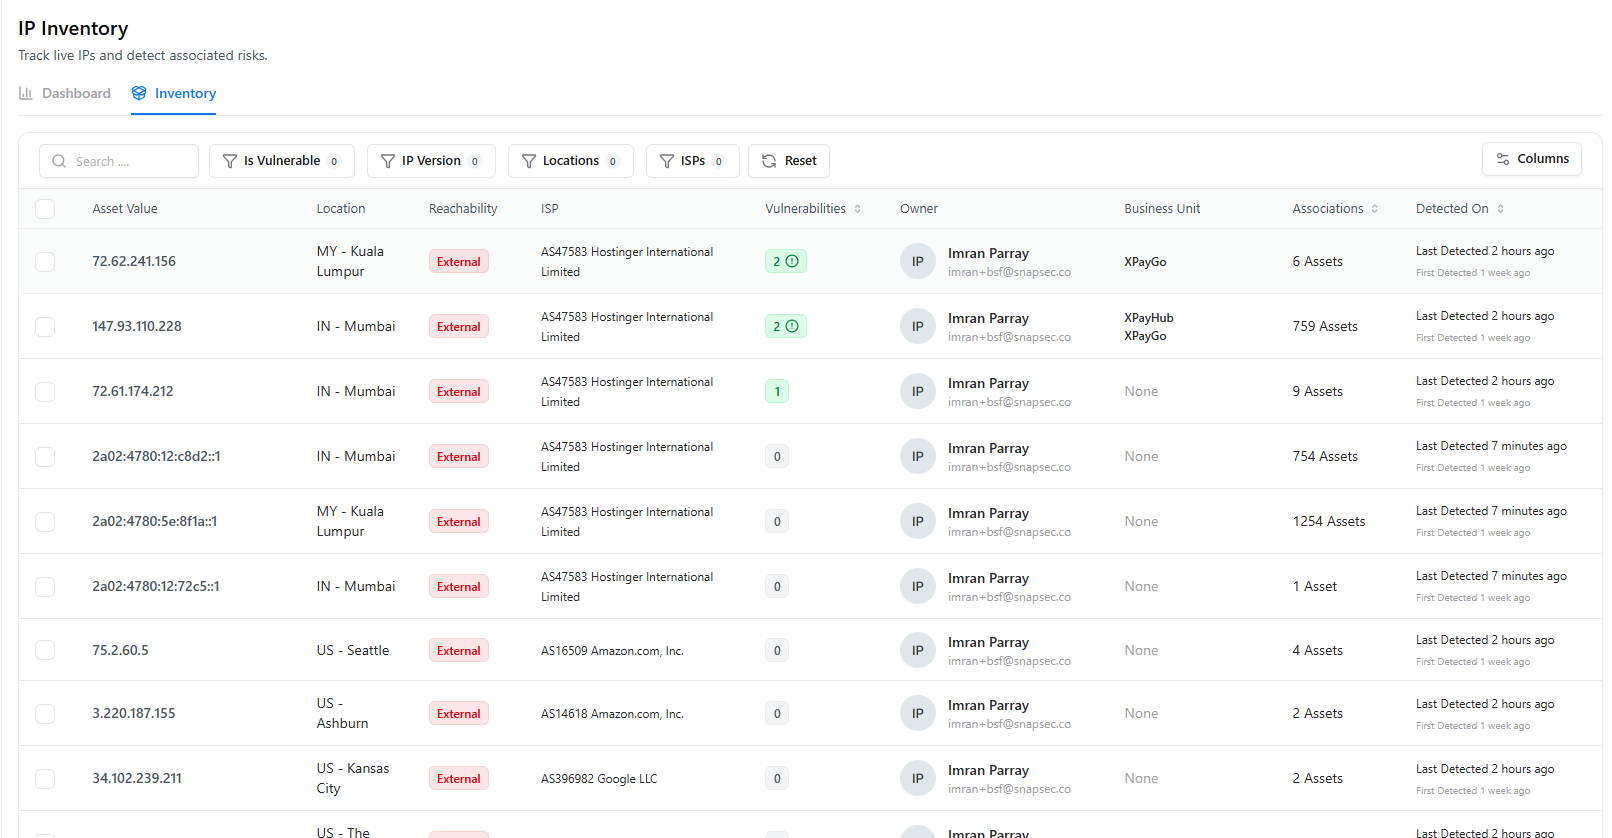
Task: Open the 759 Assets associations link
Action: pos(1325,326)
